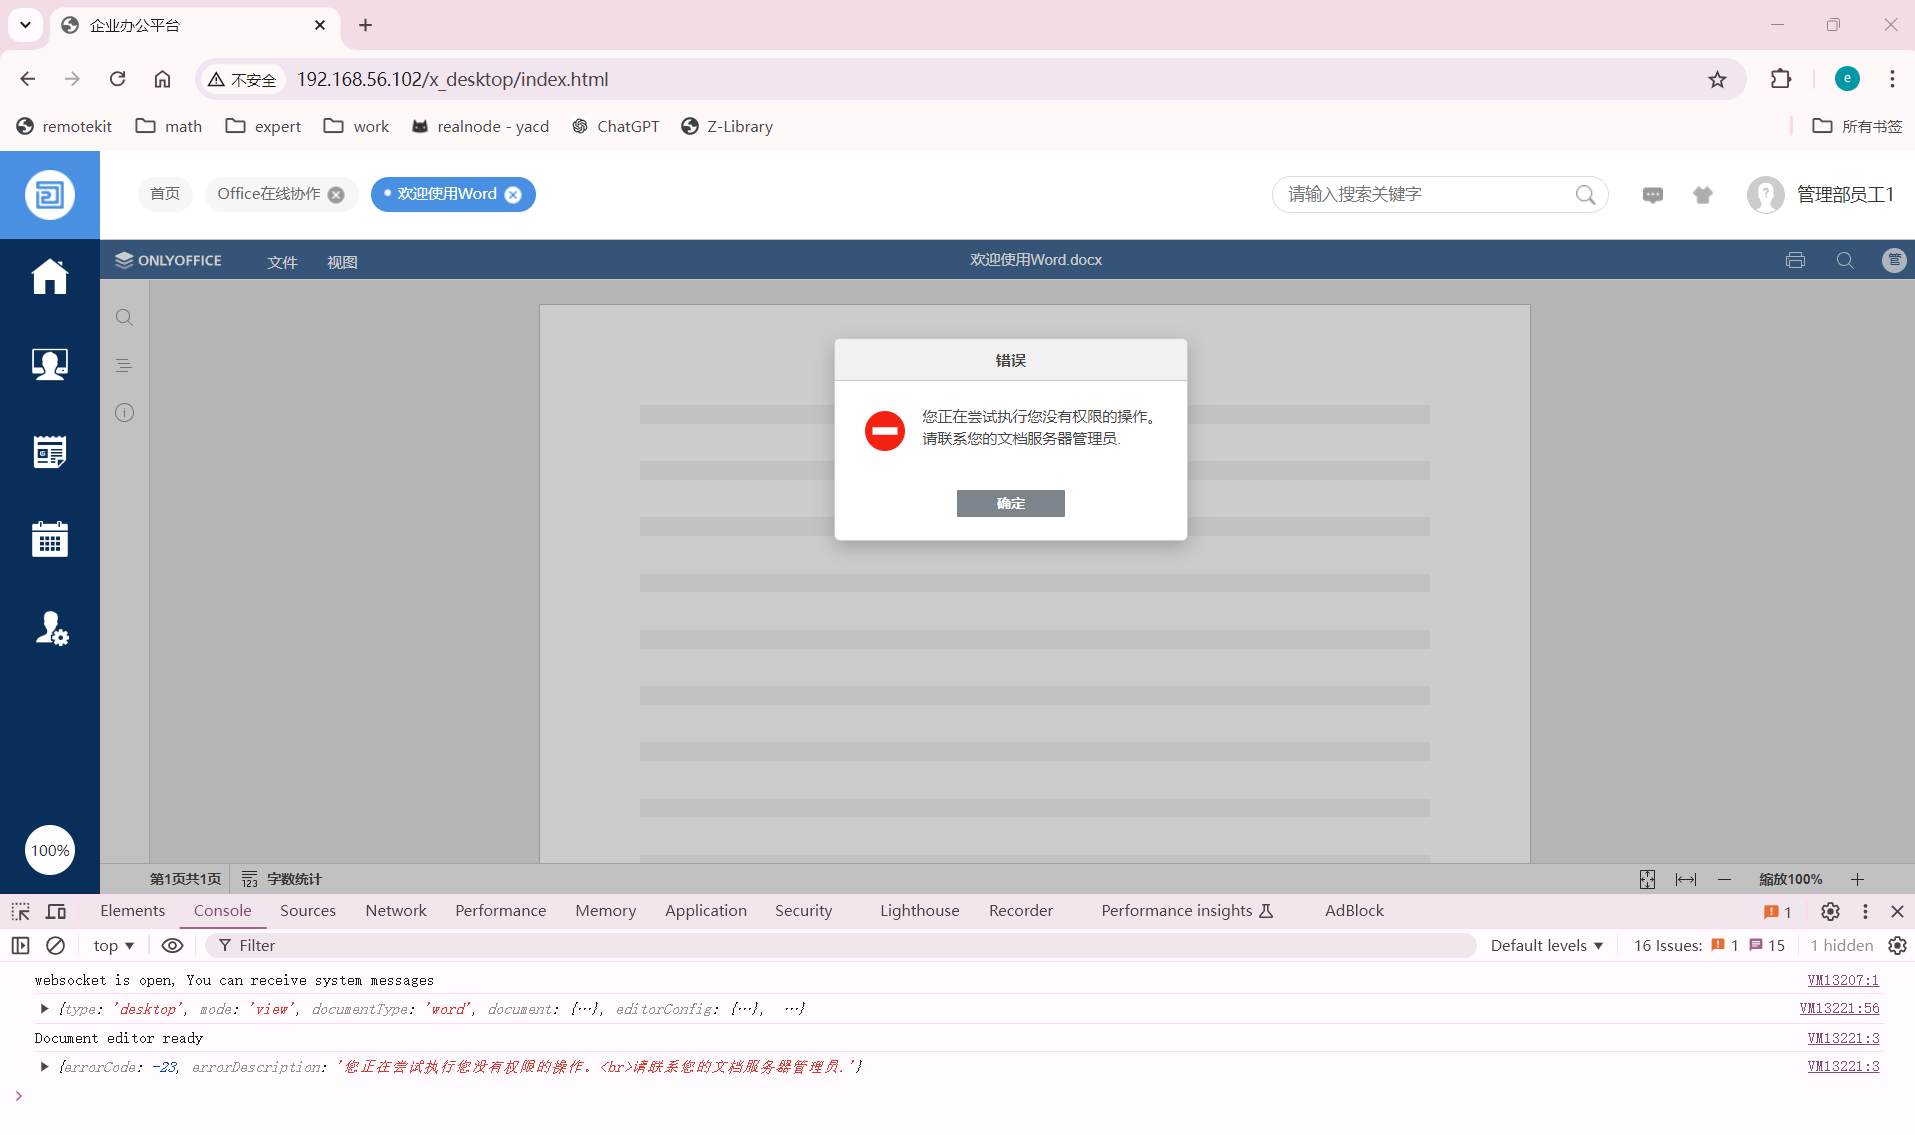Switch to DevTools Performance tab
Image resolution: width=1915 pixels, height=1135 pixels.
(501, 910)
